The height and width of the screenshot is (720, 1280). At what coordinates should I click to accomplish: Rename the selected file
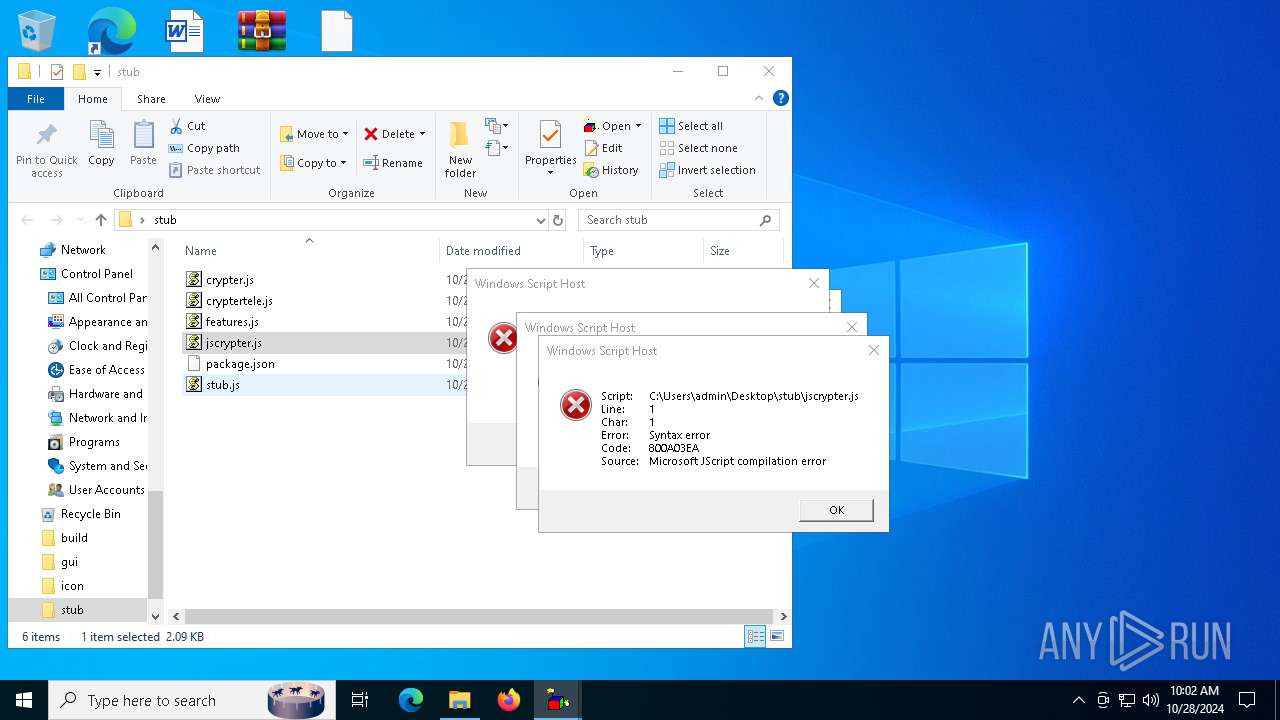click(x=392, y=163)
